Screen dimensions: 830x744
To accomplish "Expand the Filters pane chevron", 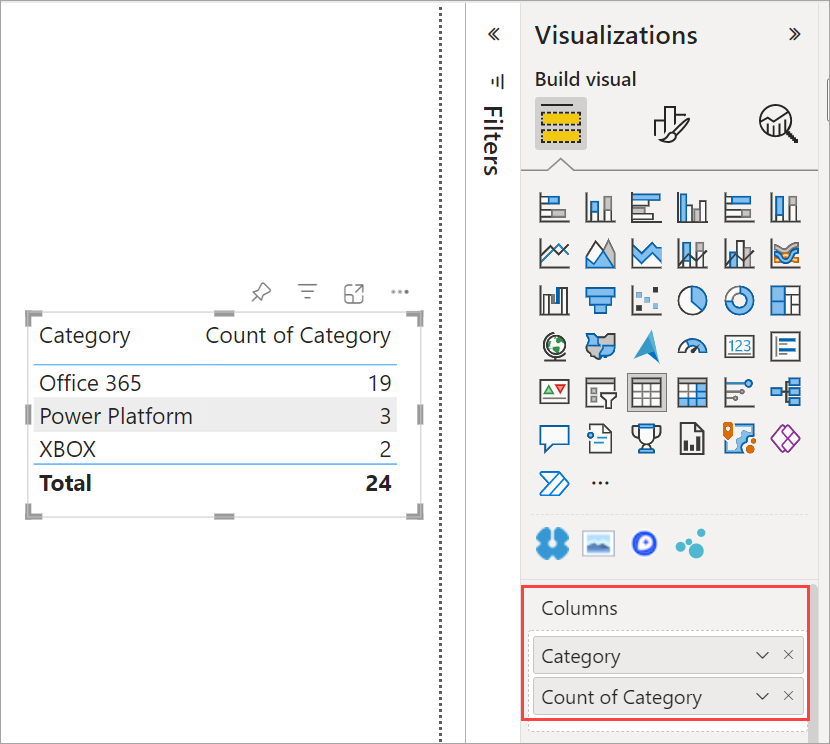I will coord(494,34).
